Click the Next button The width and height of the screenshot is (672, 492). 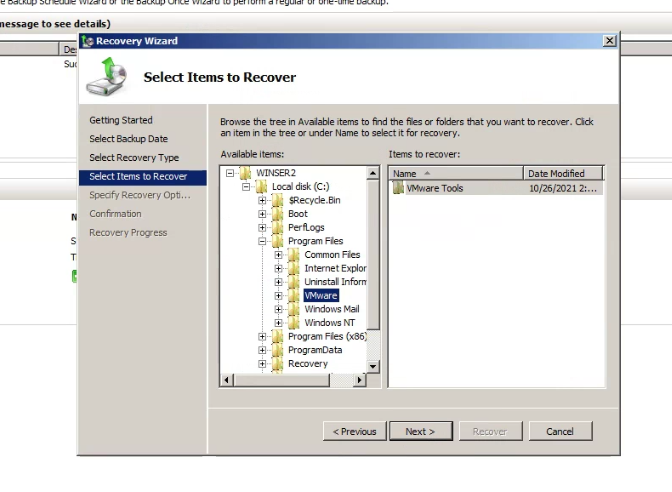421,431
